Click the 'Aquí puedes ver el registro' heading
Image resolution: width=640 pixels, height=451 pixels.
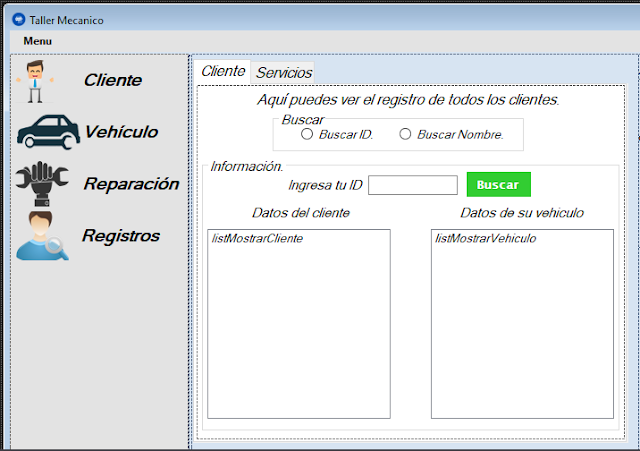click(408, 100)
